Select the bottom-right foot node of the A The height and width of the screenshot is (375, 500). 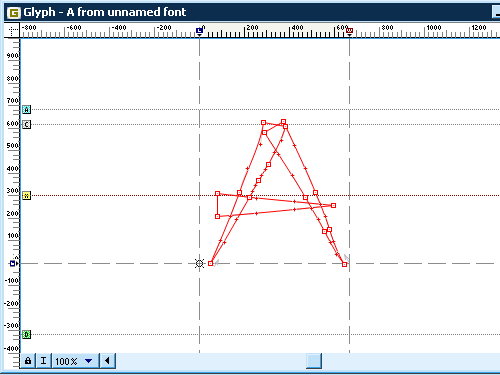tap(344, 264)
